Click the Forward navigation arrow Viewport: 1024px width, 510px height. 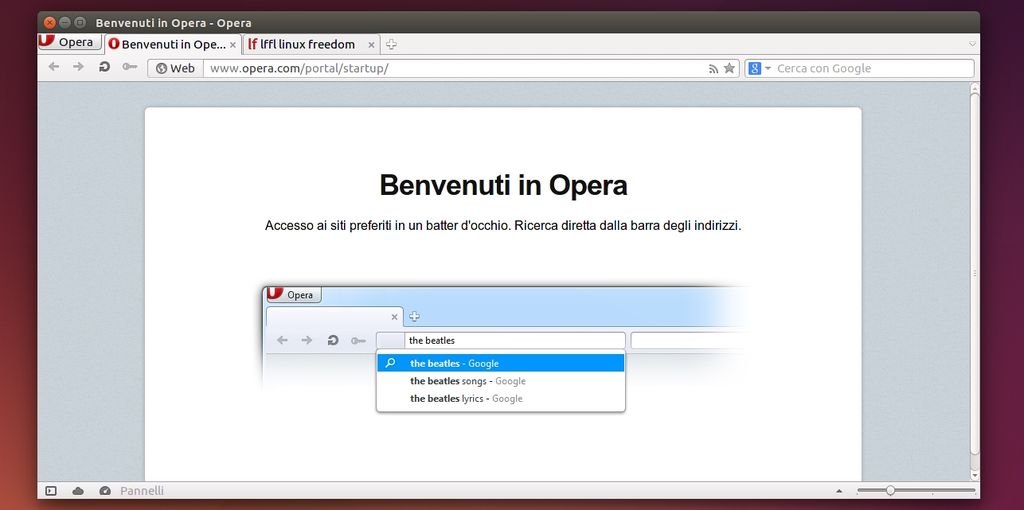79,68
